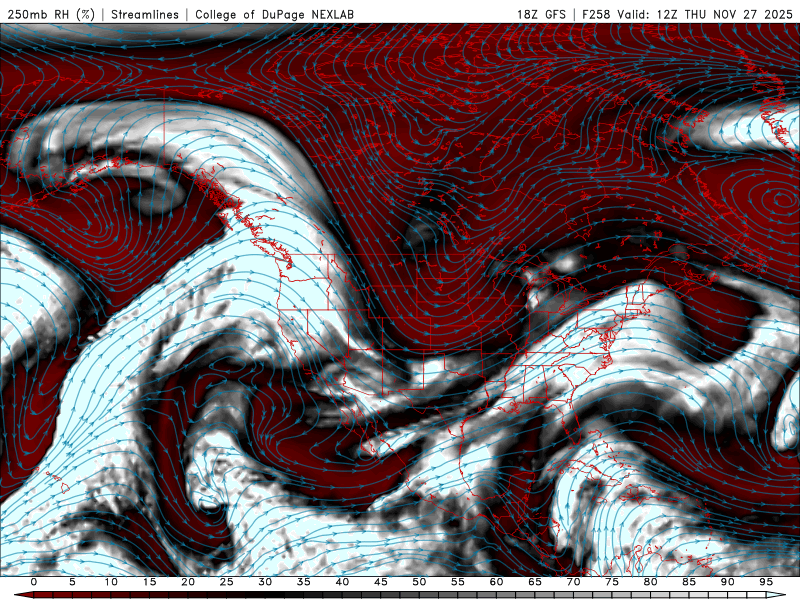Viewport: 800px width, 600px height.
Task: Click the '5' value on the color scale
Action: tap(72, 582)
